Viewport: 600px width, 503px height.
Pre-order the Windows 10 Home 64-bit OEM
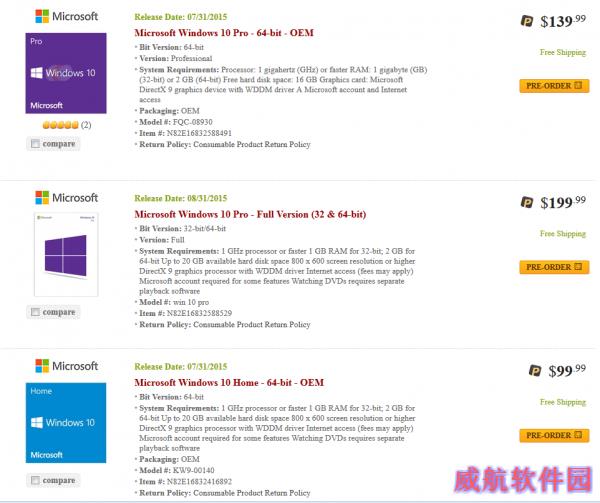click(x=554, y=435)
